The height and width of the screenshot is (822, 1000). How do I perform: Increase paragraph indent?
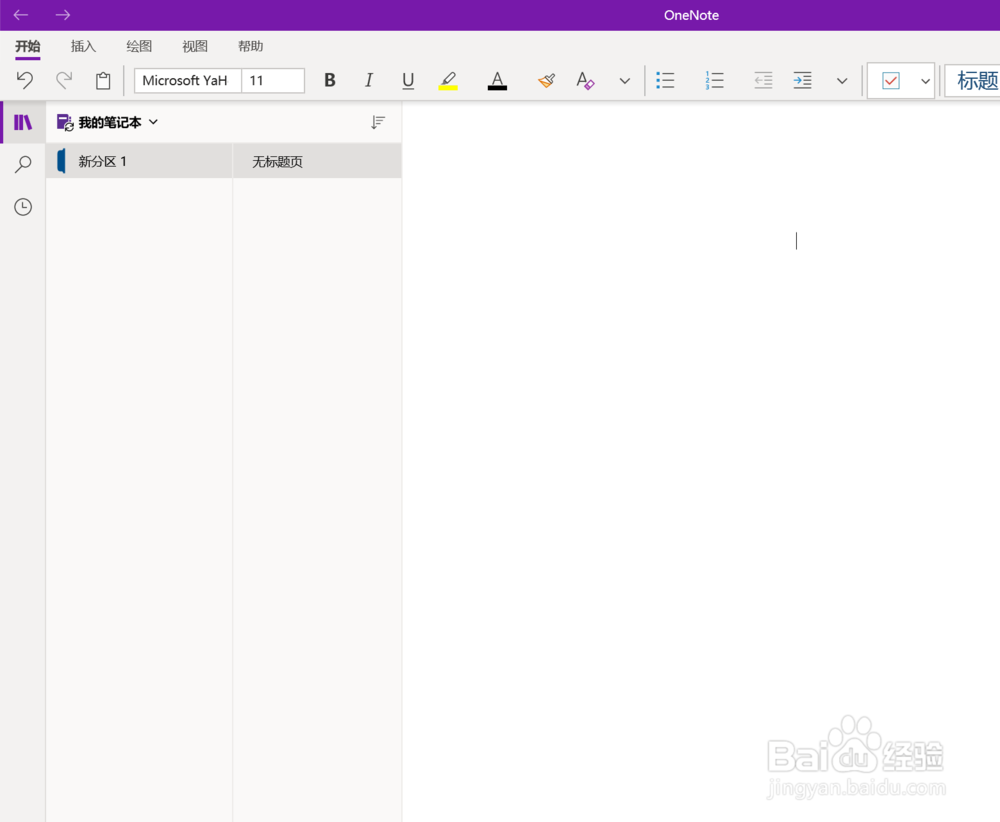tap(802, 80)
